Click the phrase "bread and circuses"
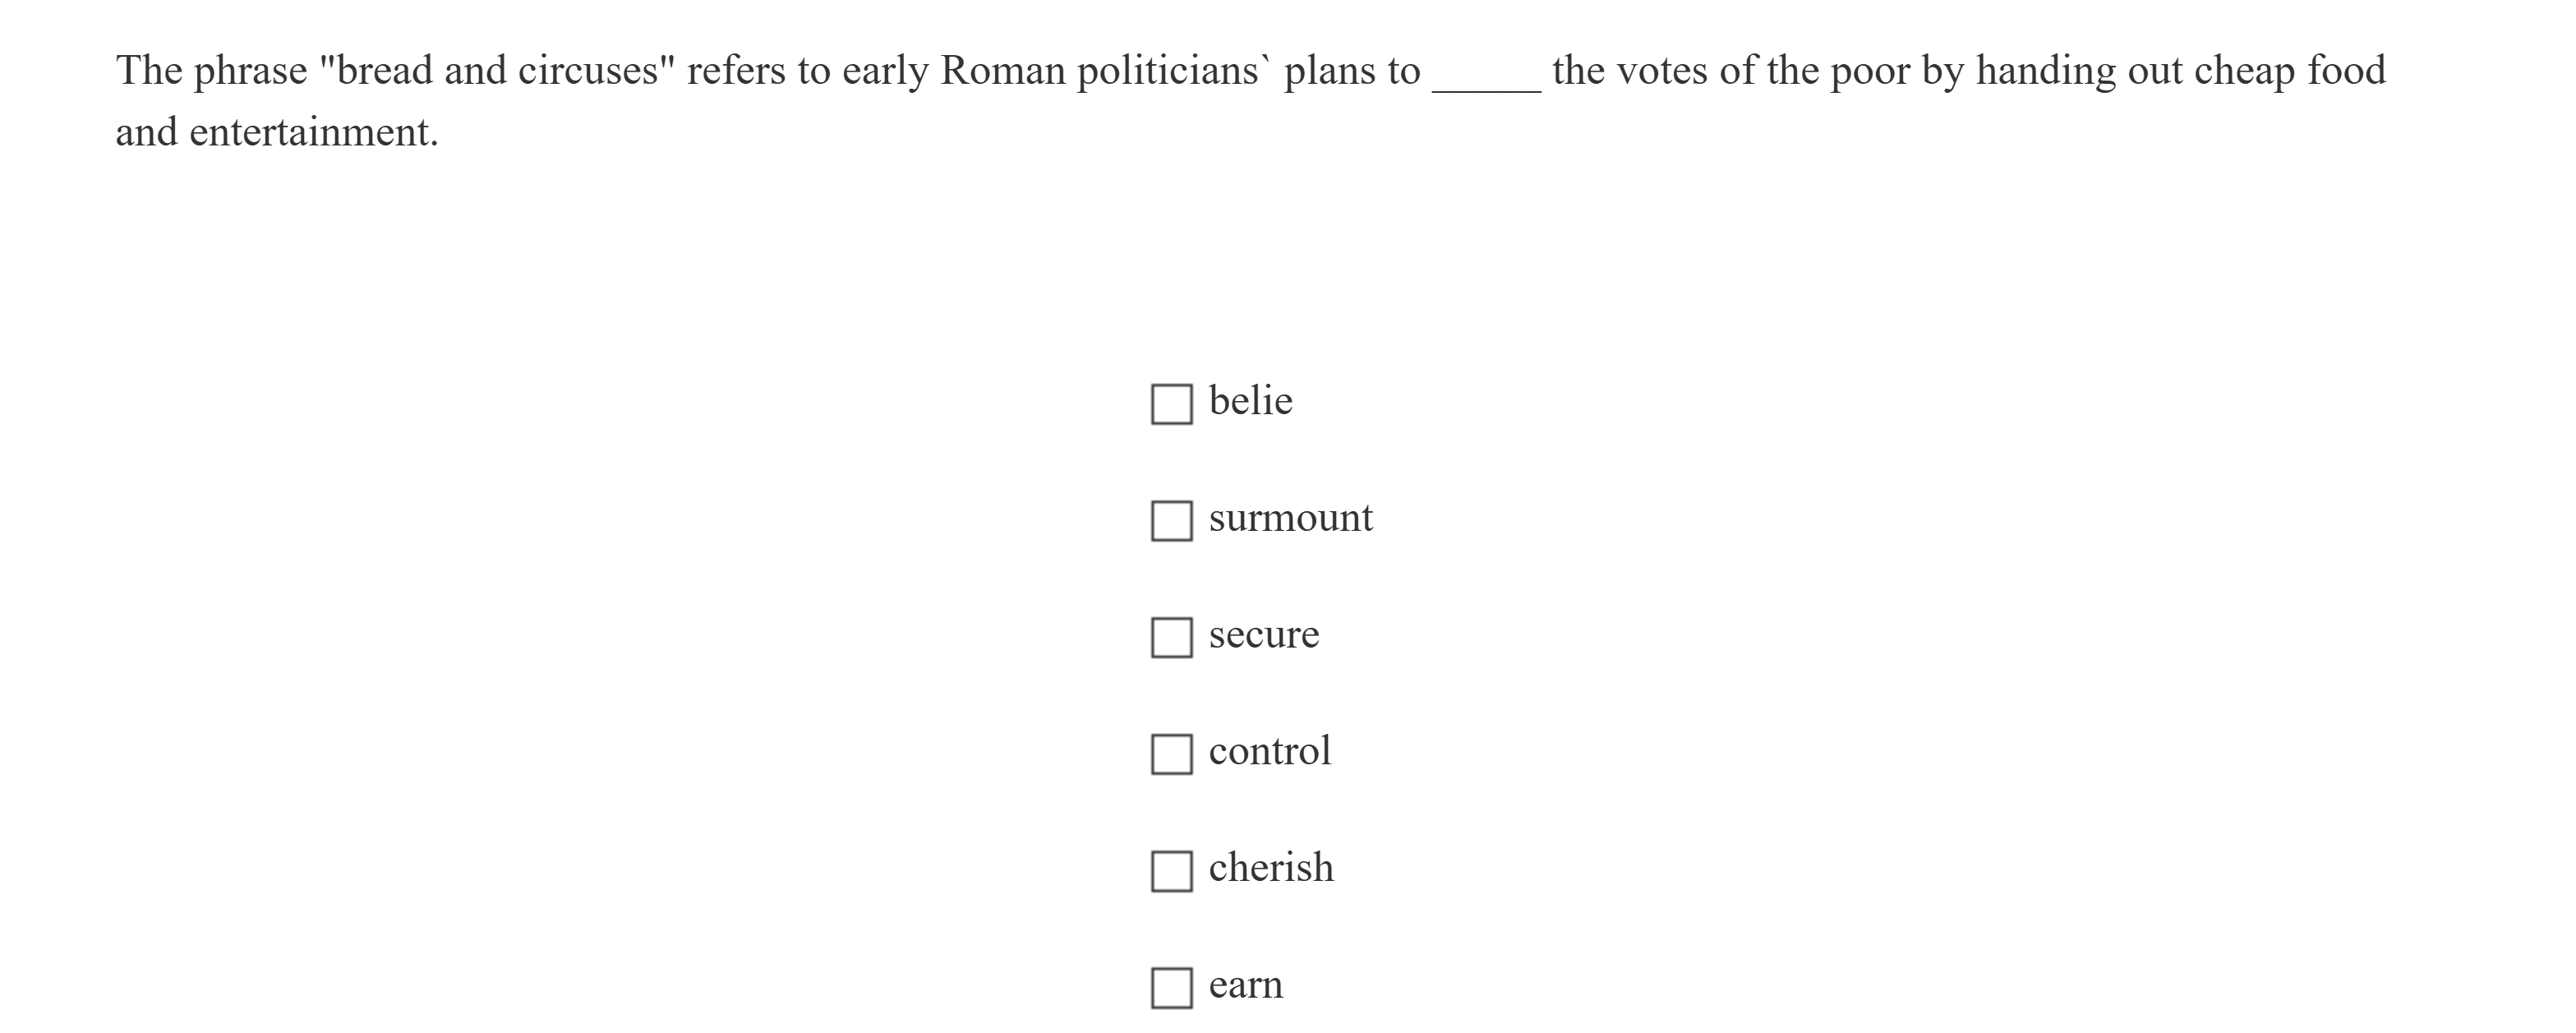Screen dimensions: 2576x1033 pyautogui.click(x=500, y=69)
